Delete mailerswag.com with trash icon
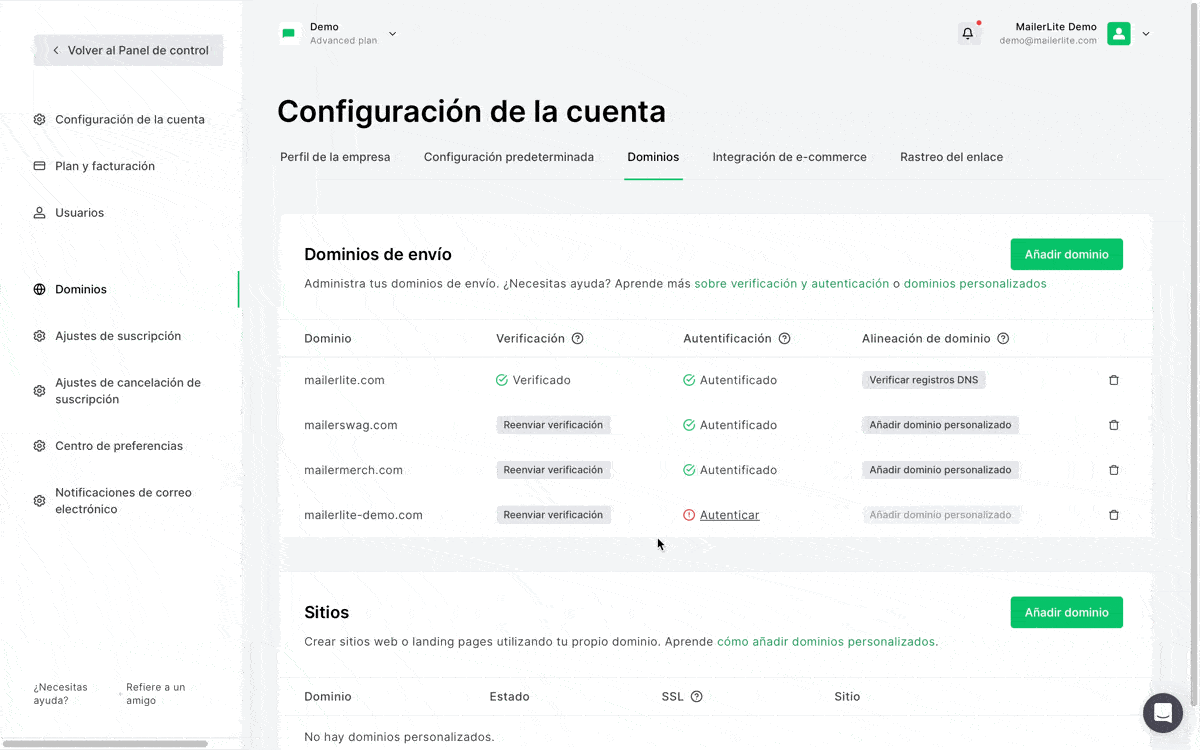1200x750 pixels. (1114, 425)
